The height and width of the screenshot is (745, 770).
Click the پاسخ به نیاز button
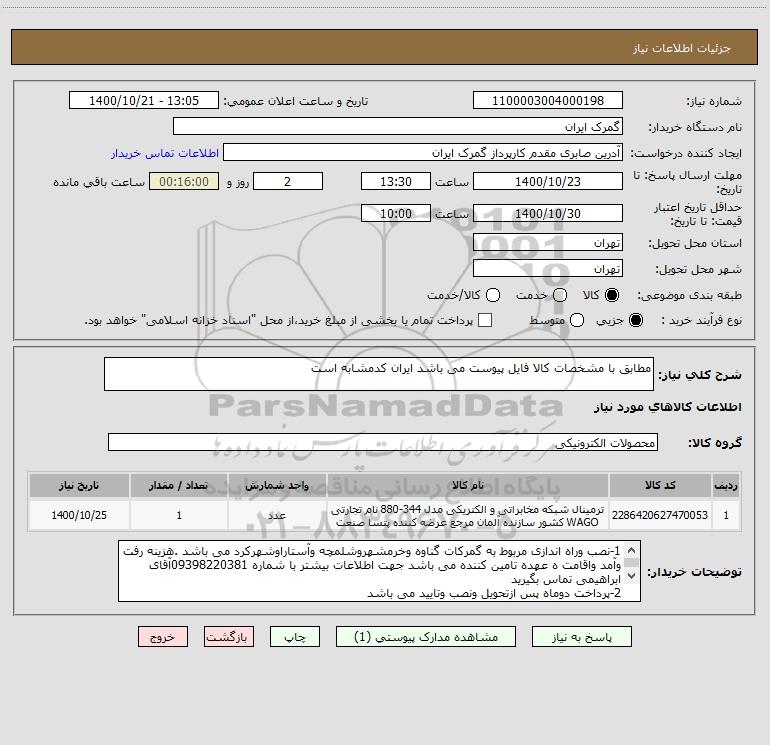click(582, 636)
